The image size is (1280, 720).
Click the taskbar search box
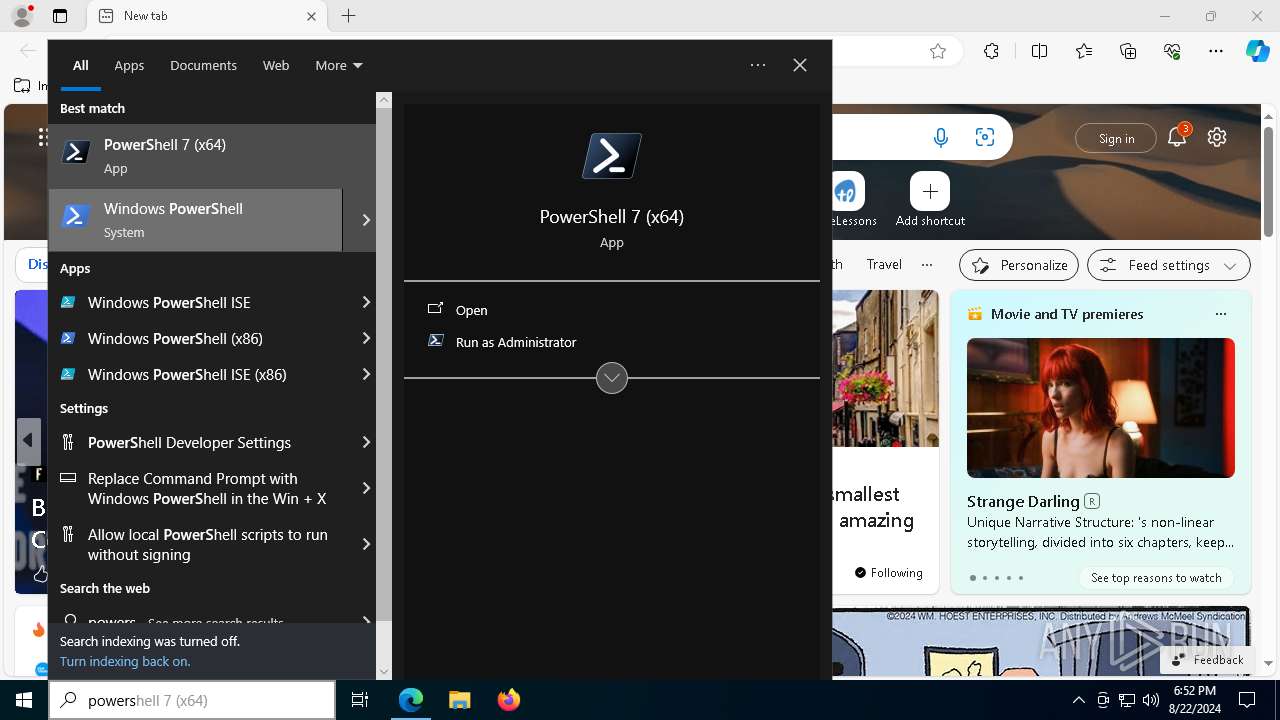(x=192, y=700)
